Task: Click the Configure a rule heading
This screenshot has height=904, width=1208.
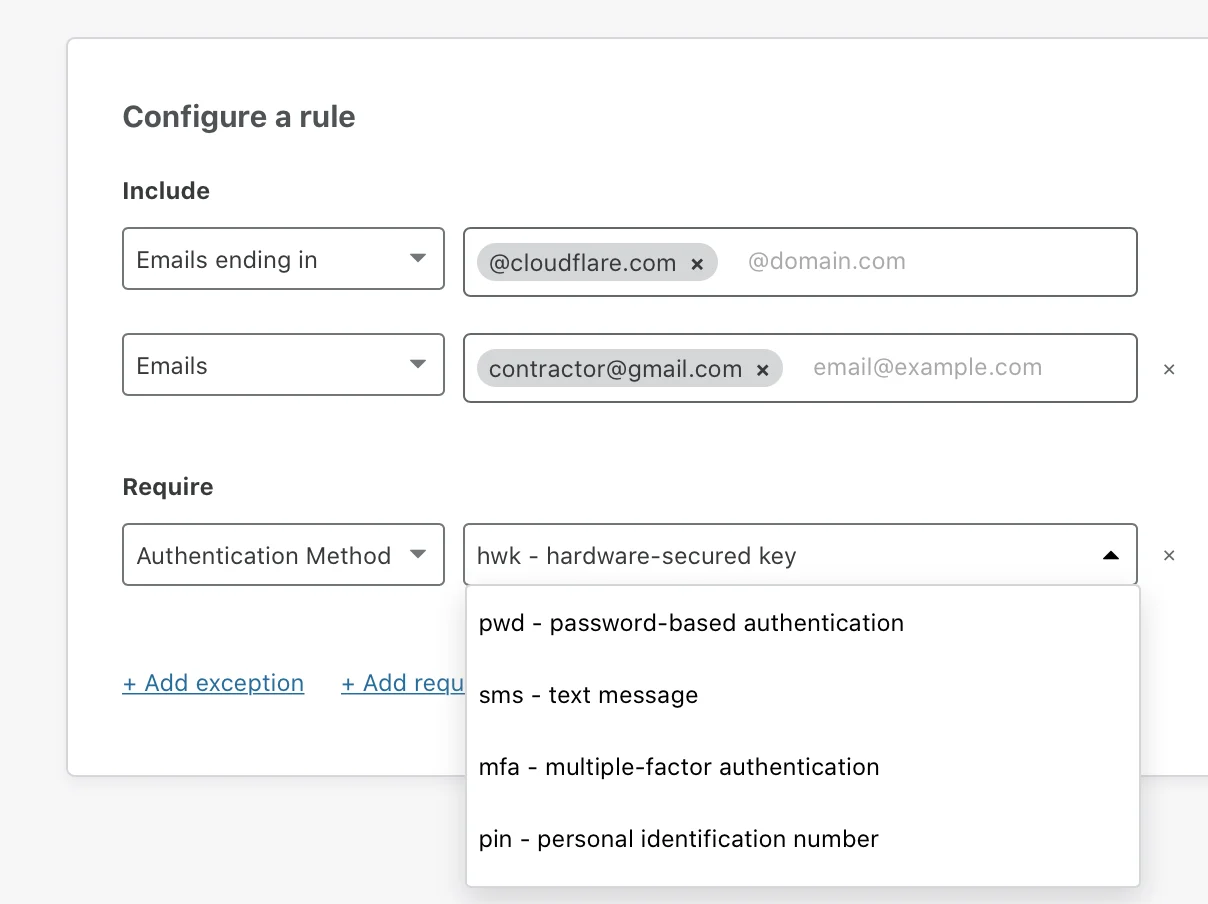Action: [239, 117]
